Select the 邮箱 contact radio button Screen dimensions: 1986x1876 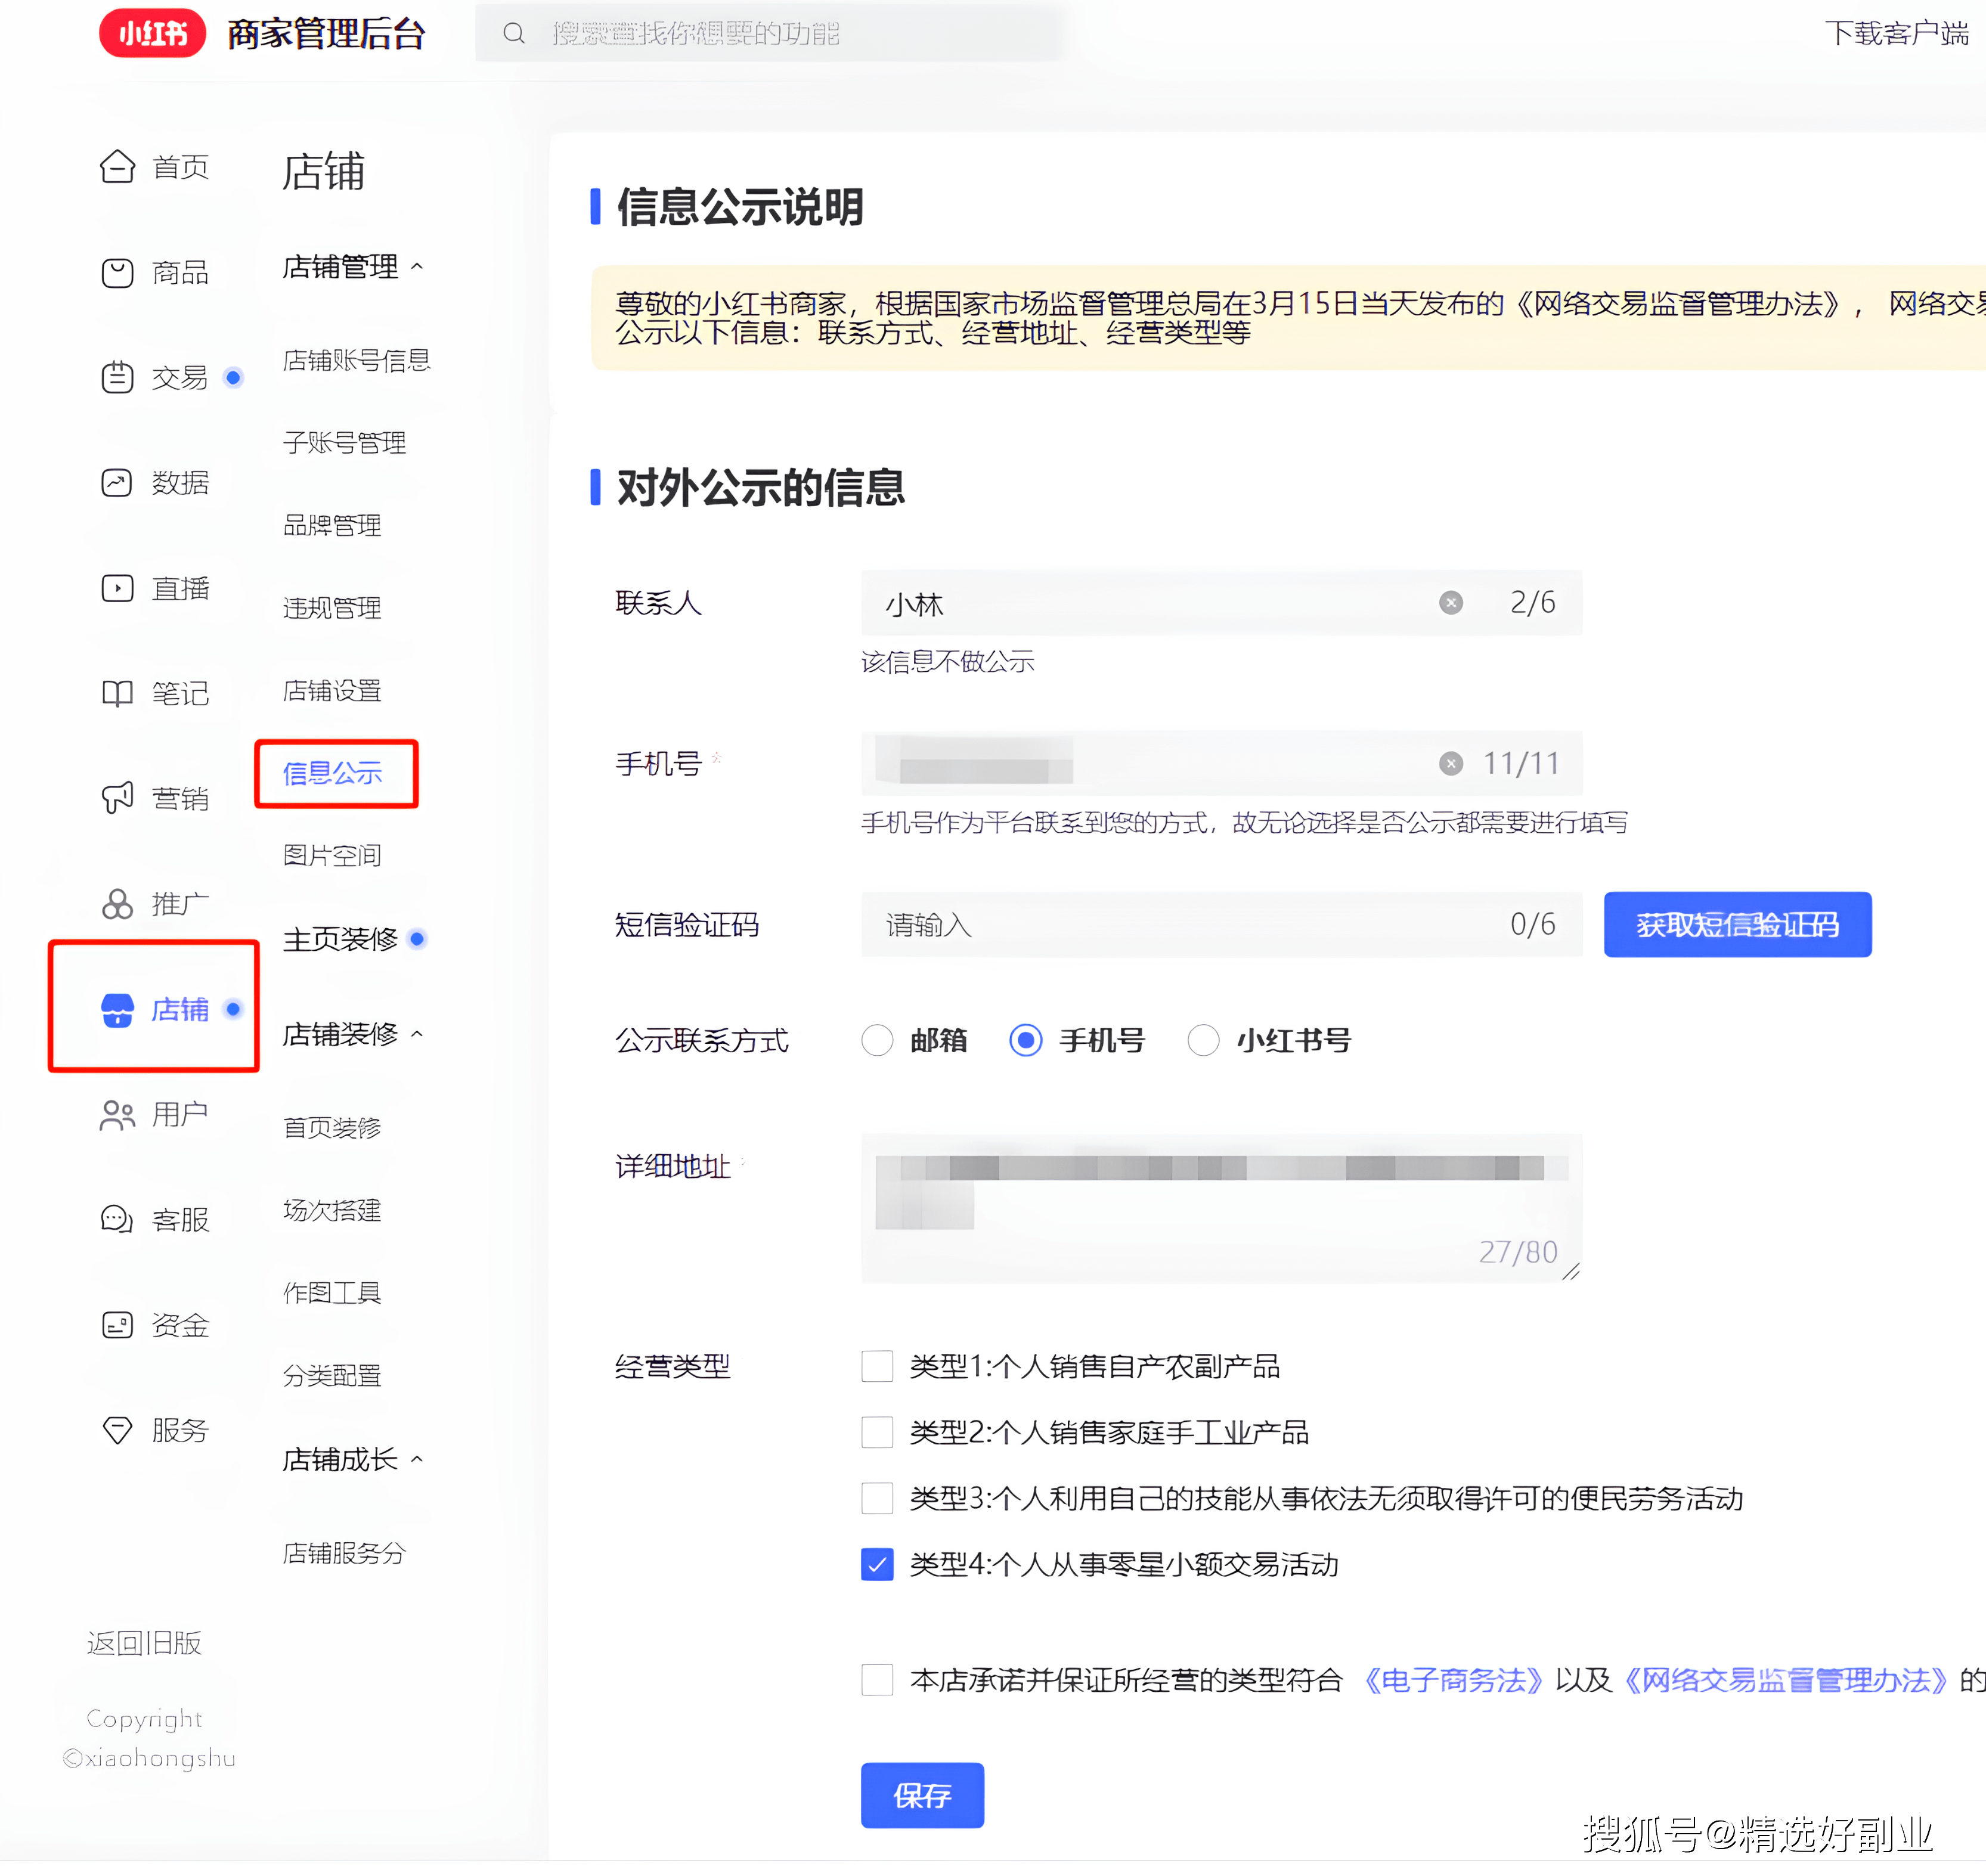coord(877,1040)
